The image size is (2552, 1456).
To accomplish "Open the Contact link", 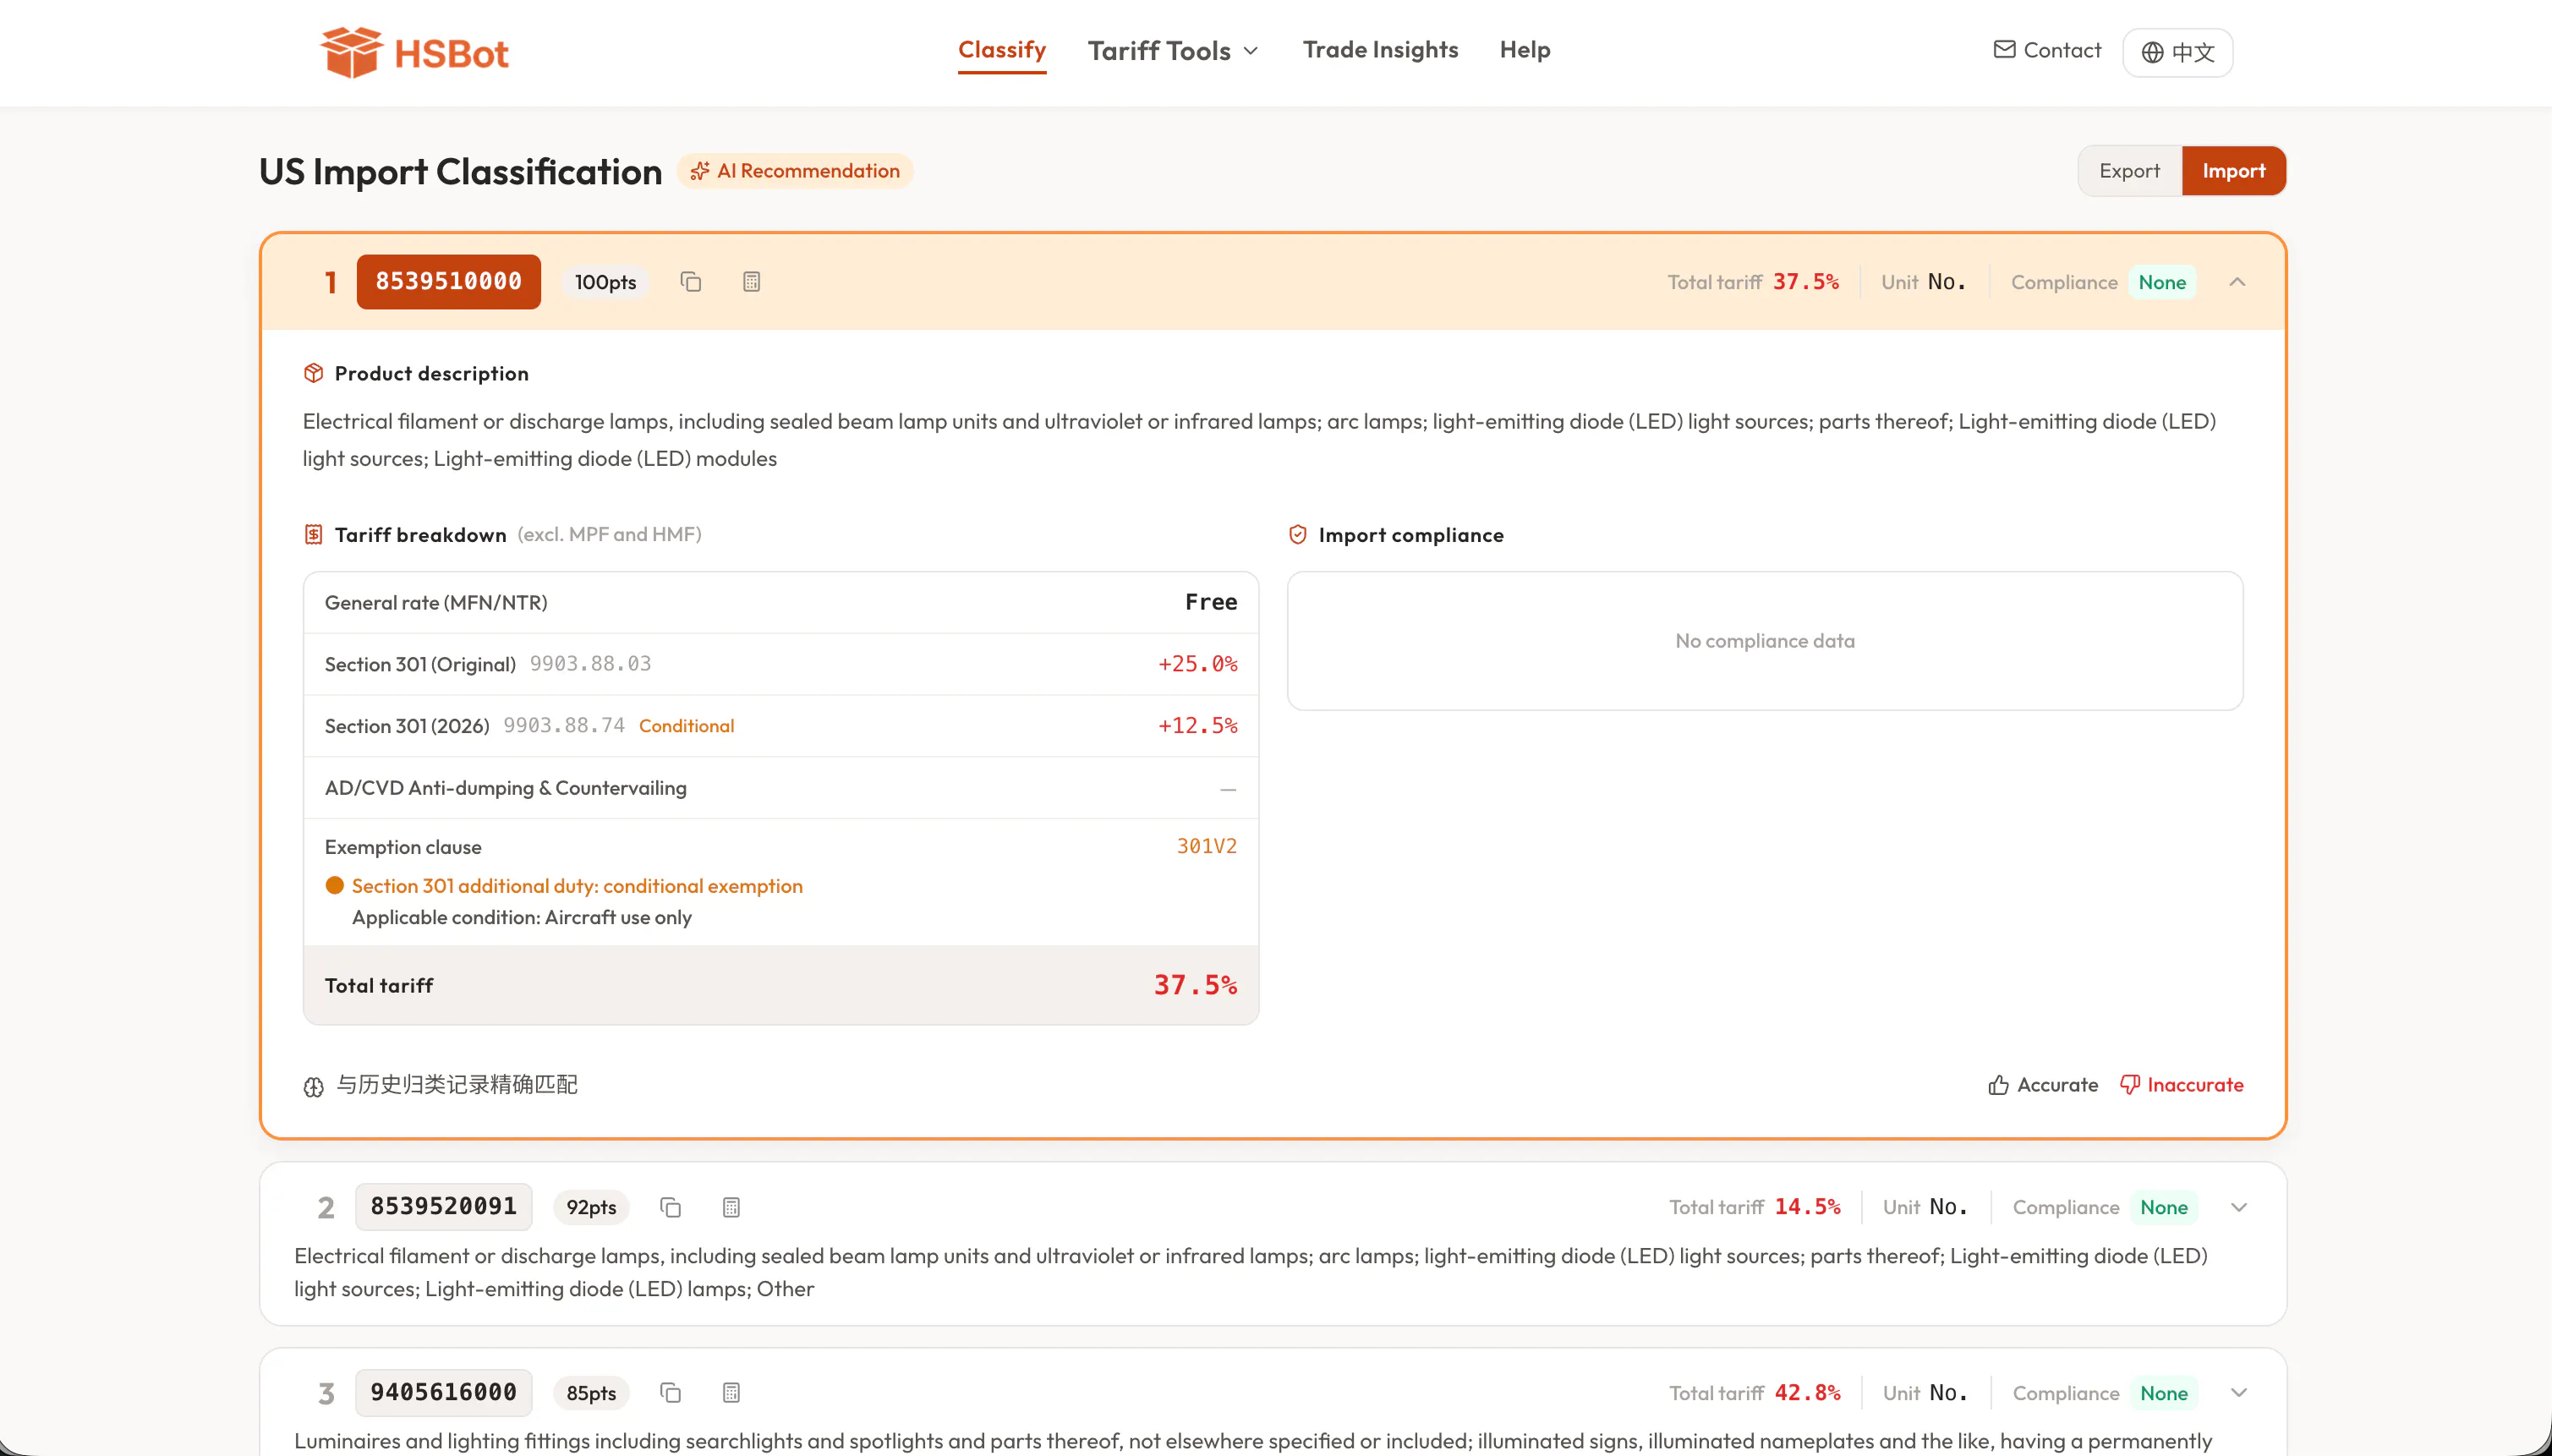I will tap(2047, 50).
